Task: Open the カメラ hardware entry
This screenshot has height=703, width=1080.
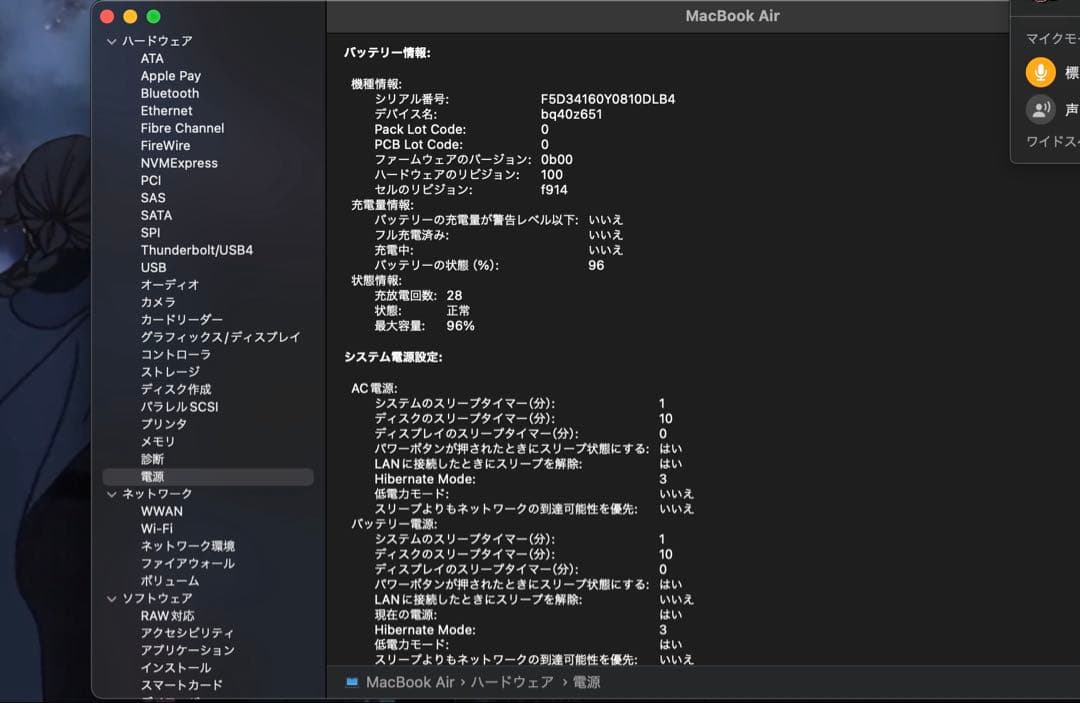Action: pos(158,302)
